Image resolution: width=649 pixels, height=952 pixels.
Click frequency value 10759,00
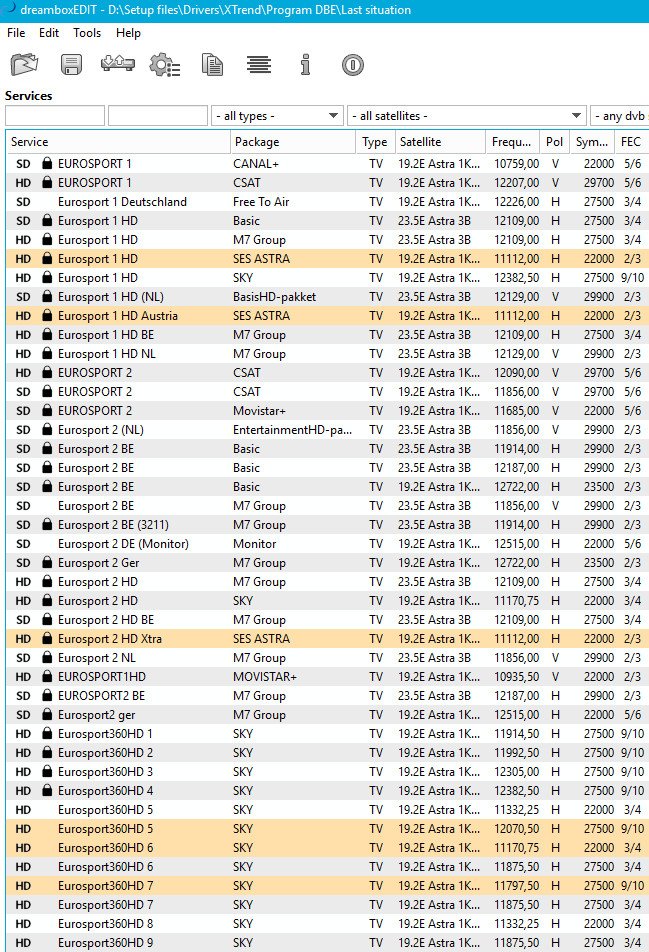[517, 163]
